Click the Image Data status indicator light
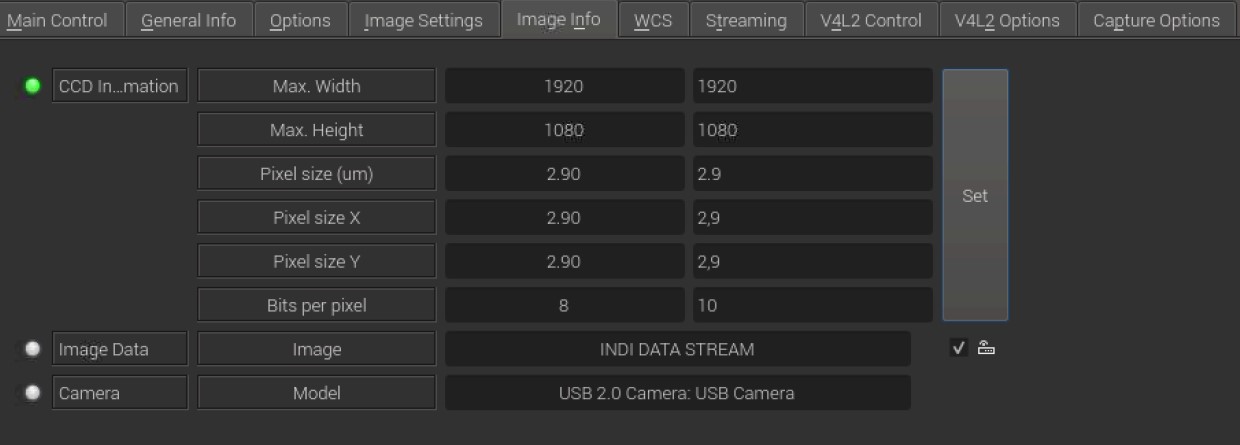This screenshot has height=445, width=1240. pyautogui.click(x=33, y=349)
